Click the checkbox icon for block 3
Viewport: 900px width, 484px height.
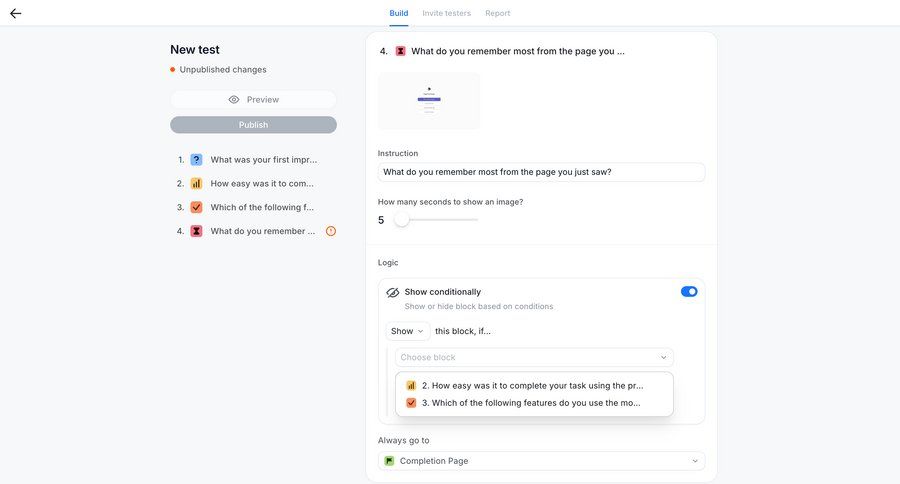click(196, 207)
